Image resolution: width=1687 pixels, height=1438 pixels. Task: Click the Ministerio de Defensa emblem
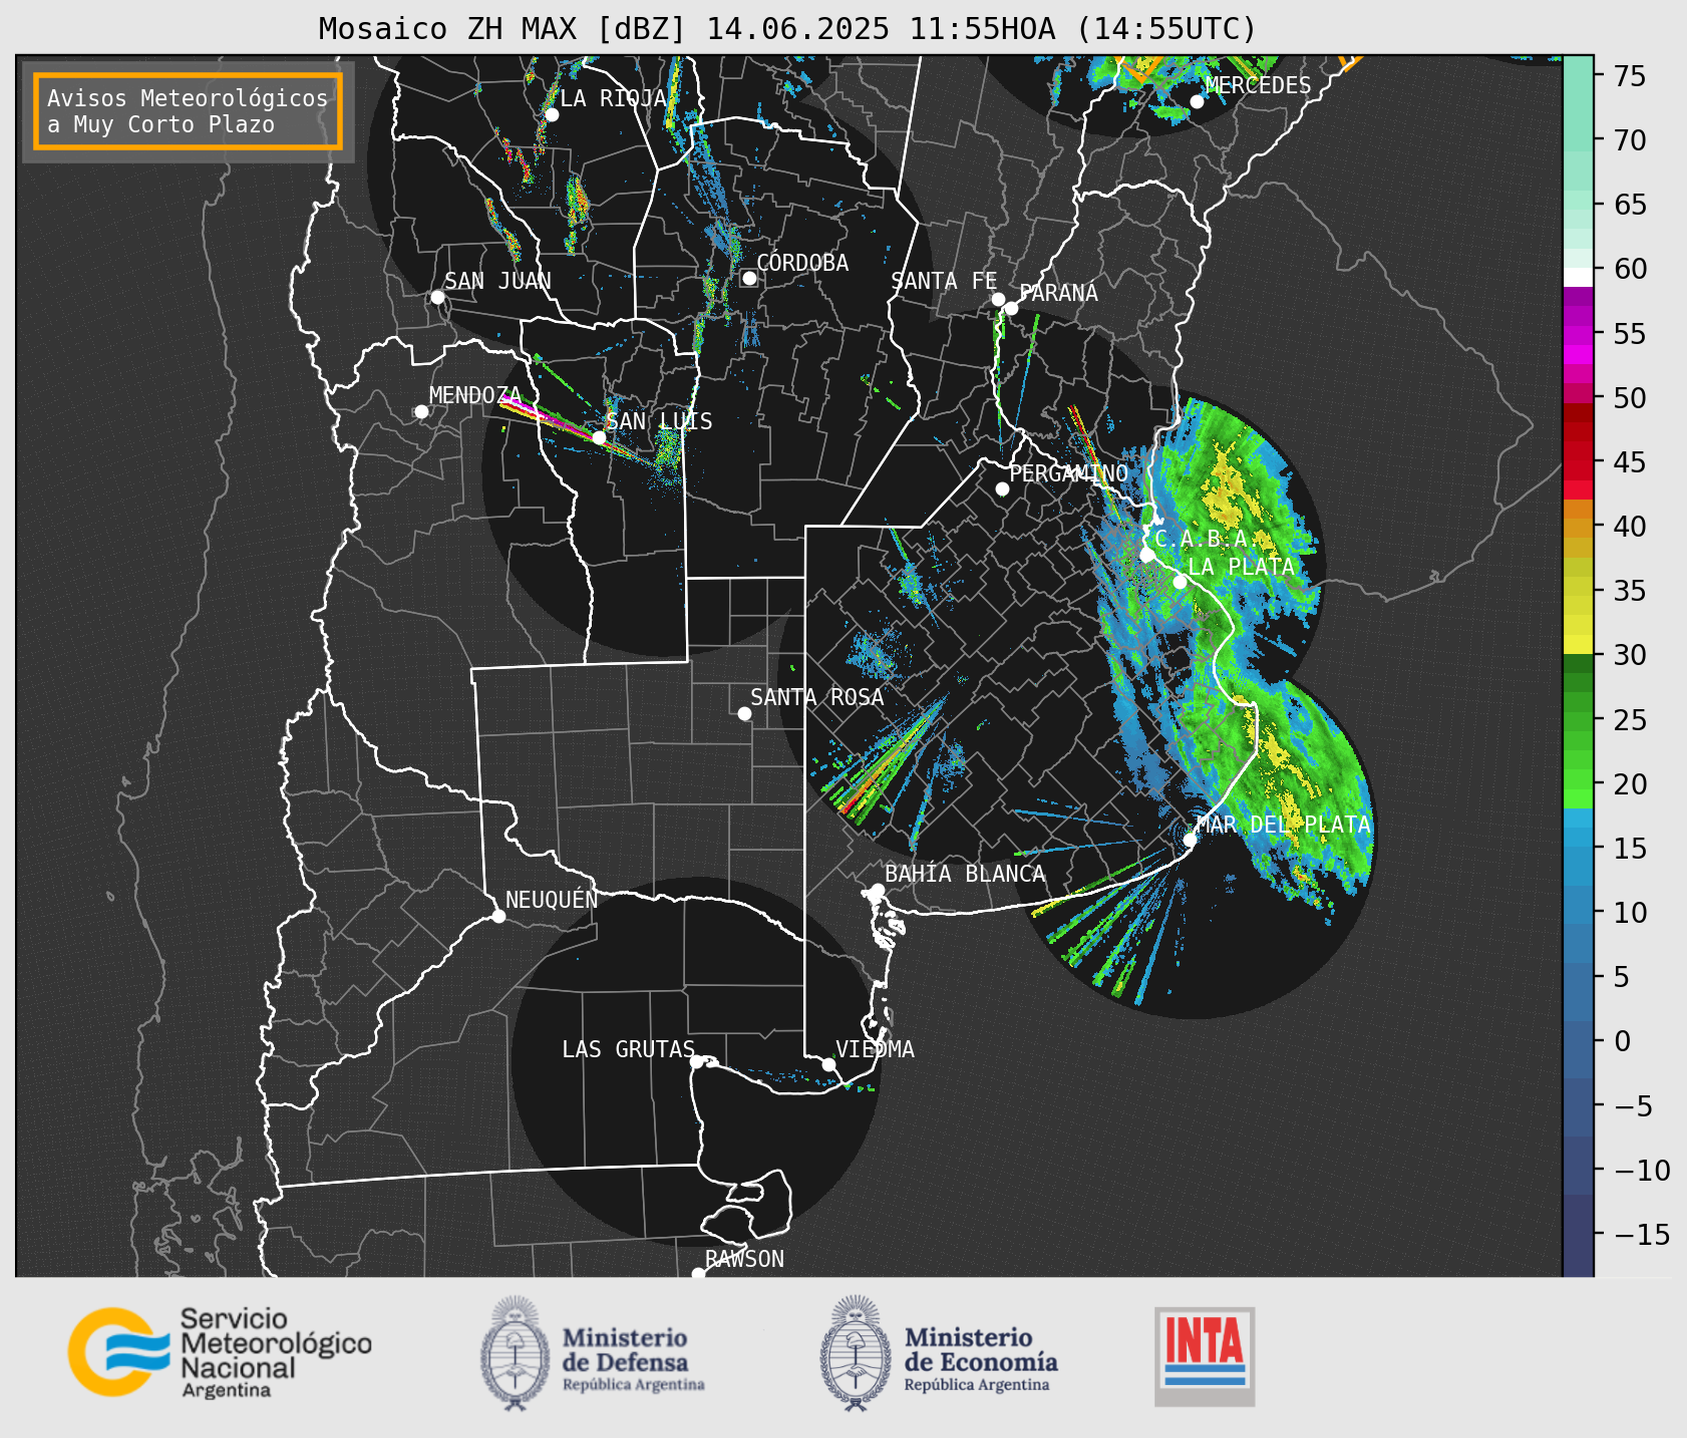(515, 1354)
